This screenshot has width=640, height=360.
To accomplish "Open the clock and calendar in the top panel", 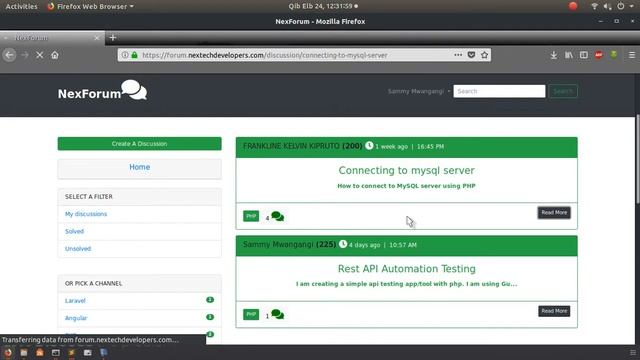I will (323, 6).
